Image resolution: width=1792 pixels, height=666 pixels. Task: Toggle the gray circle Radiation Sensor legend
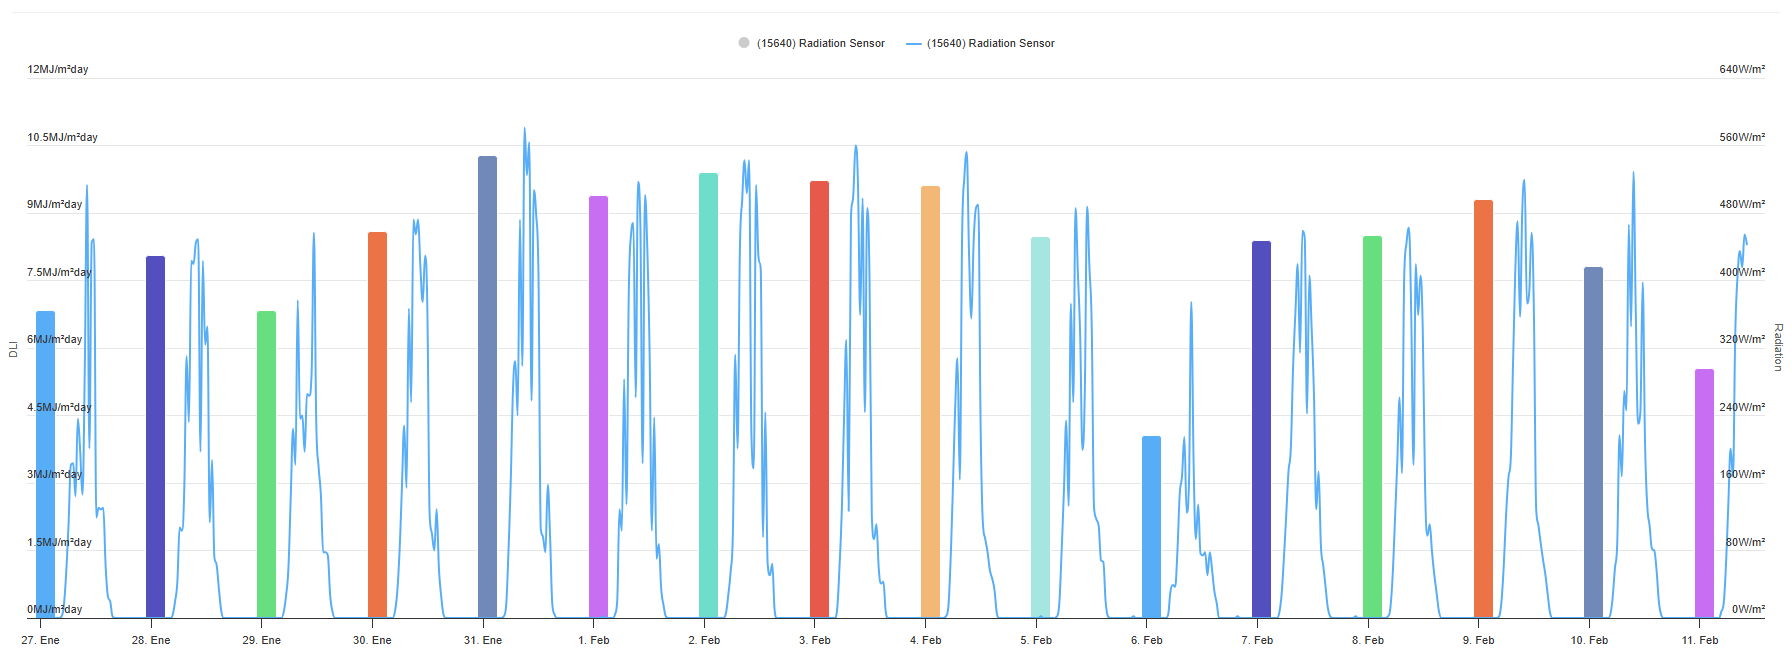click(811, 43)
